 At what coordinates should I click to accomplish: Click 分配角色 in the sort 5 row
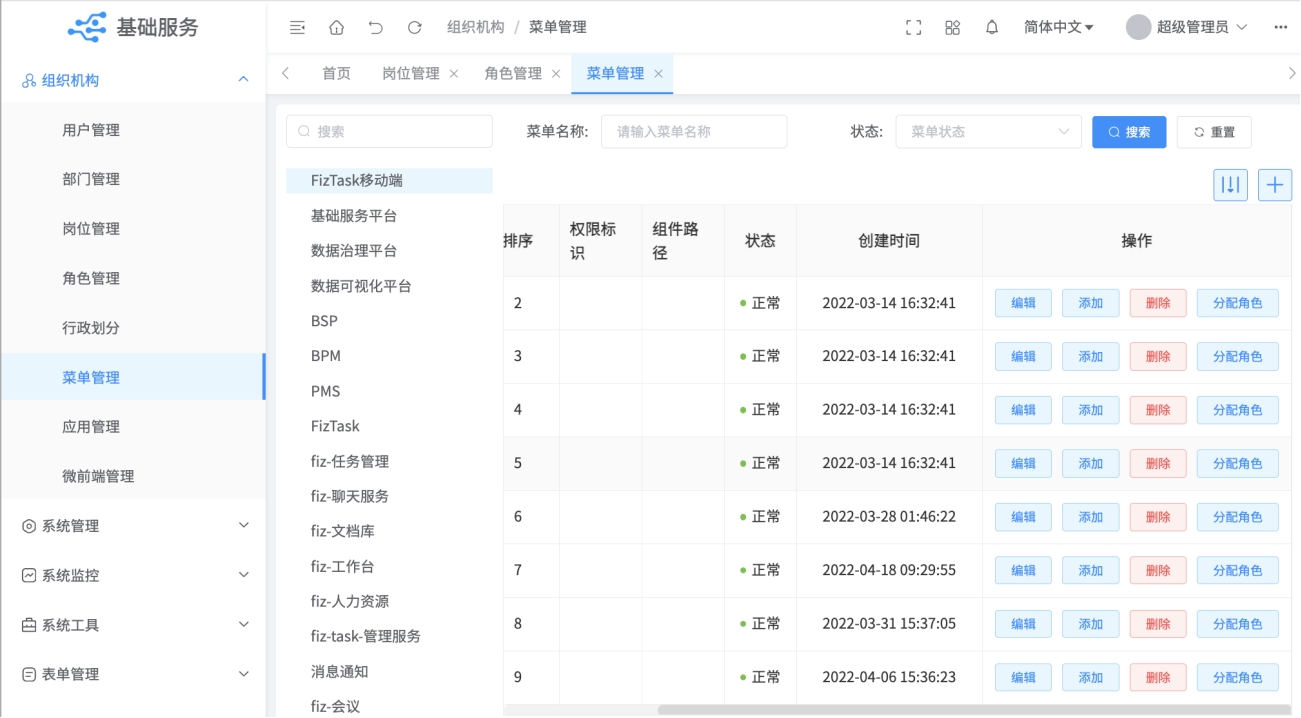click(1238, 463)
